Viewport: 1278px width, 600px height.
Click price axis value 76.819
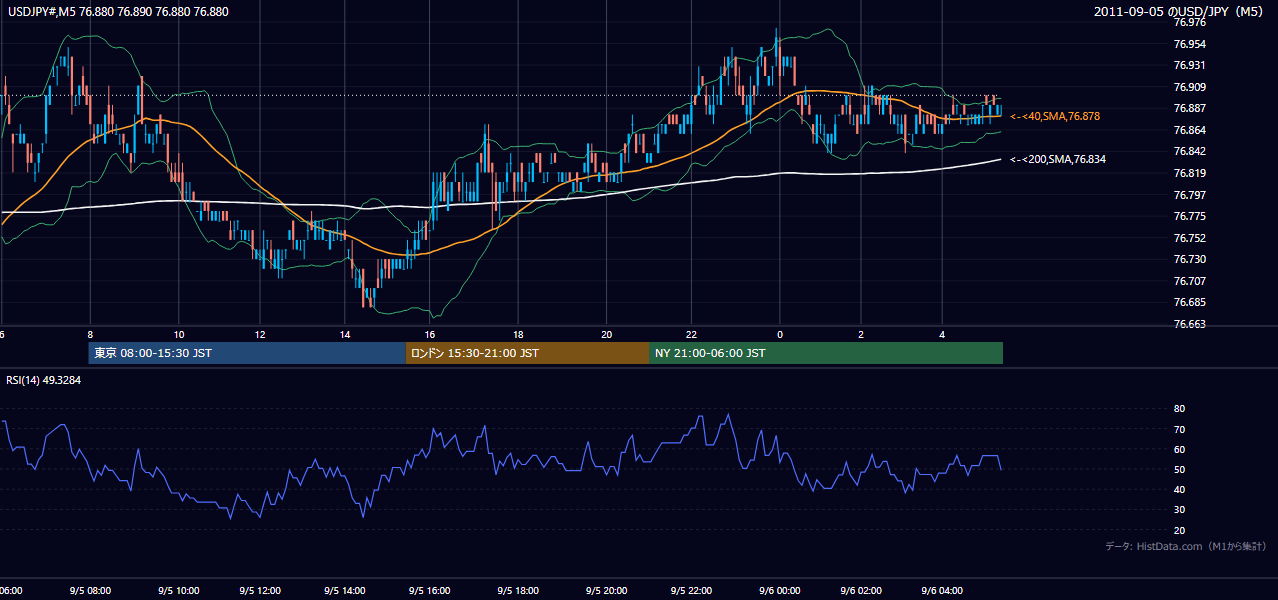click(x=1189, y=173)
